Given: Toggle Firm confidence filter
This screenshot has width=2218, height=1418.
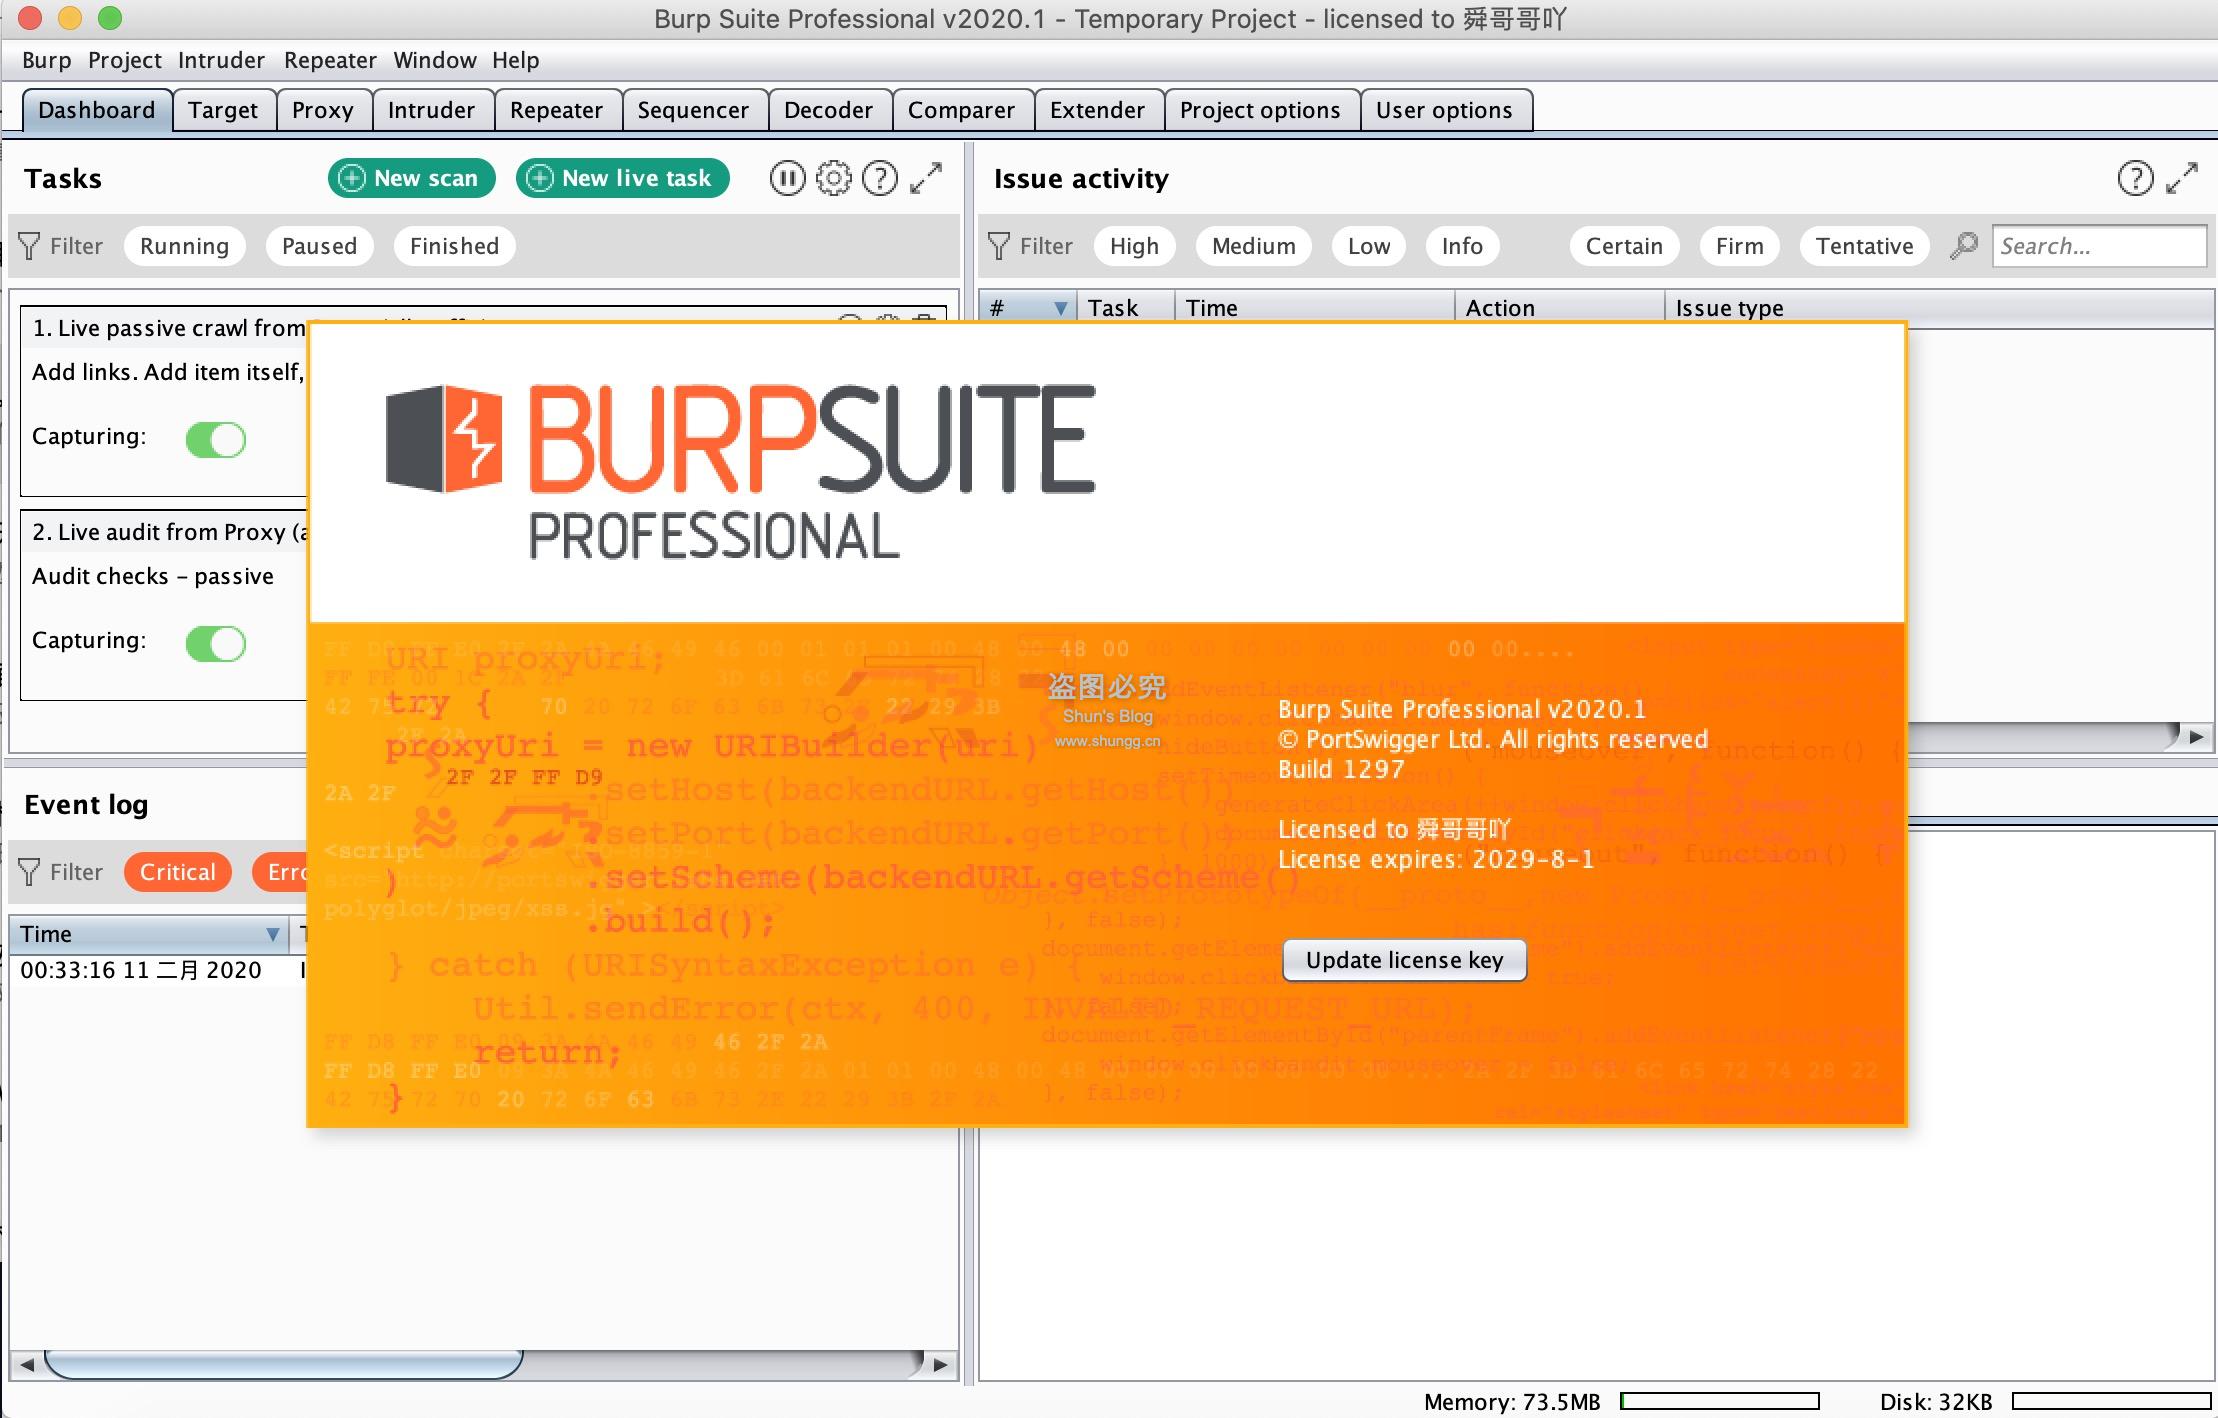Looking at the screenshot, I should point(1739,246).
